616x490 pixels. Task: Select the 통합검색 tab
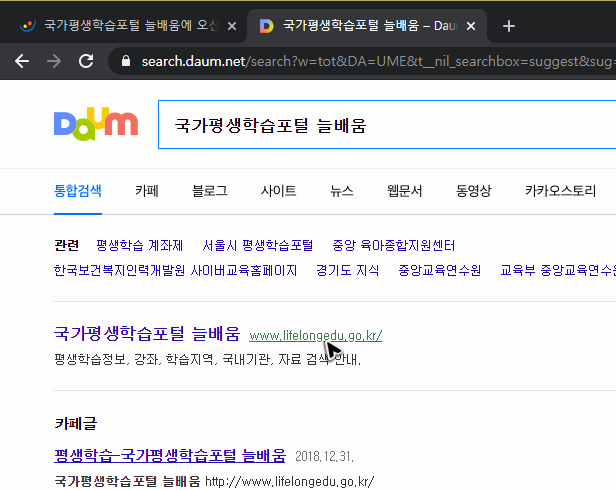[78, 191]
